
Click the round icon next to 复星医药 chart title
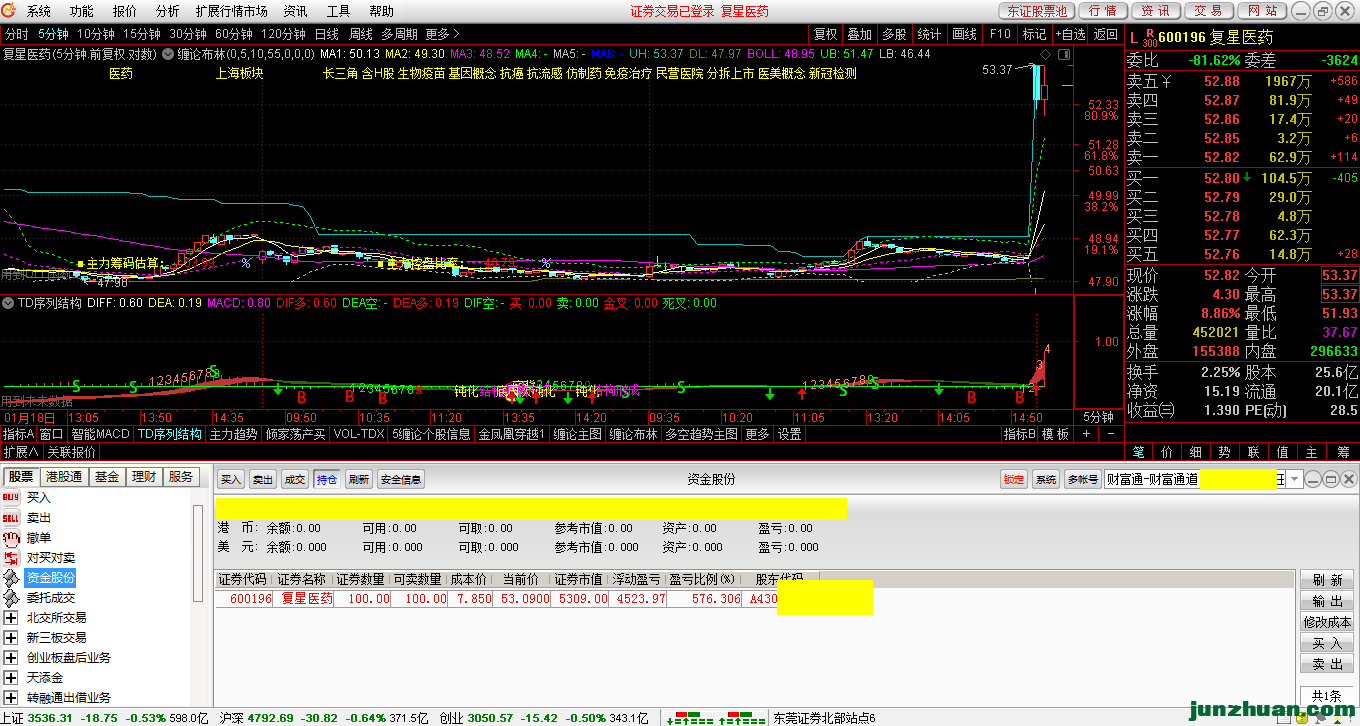pyautogui.click(x=166, y=53)
